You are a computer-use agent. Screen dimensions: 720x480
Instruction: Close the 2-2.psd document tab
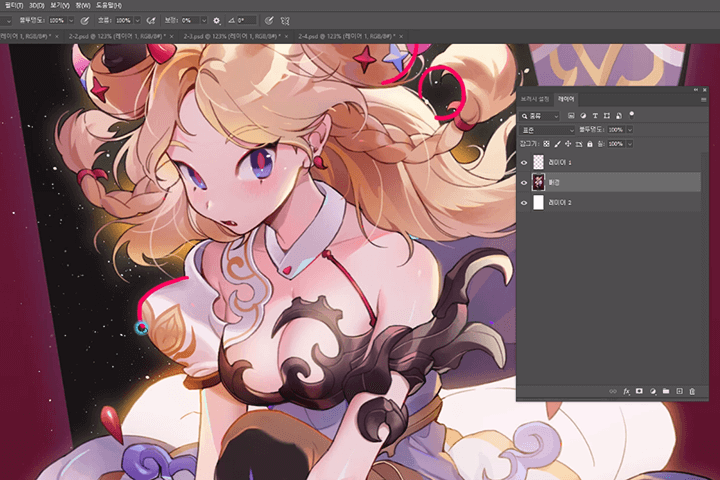coord(172,36)
